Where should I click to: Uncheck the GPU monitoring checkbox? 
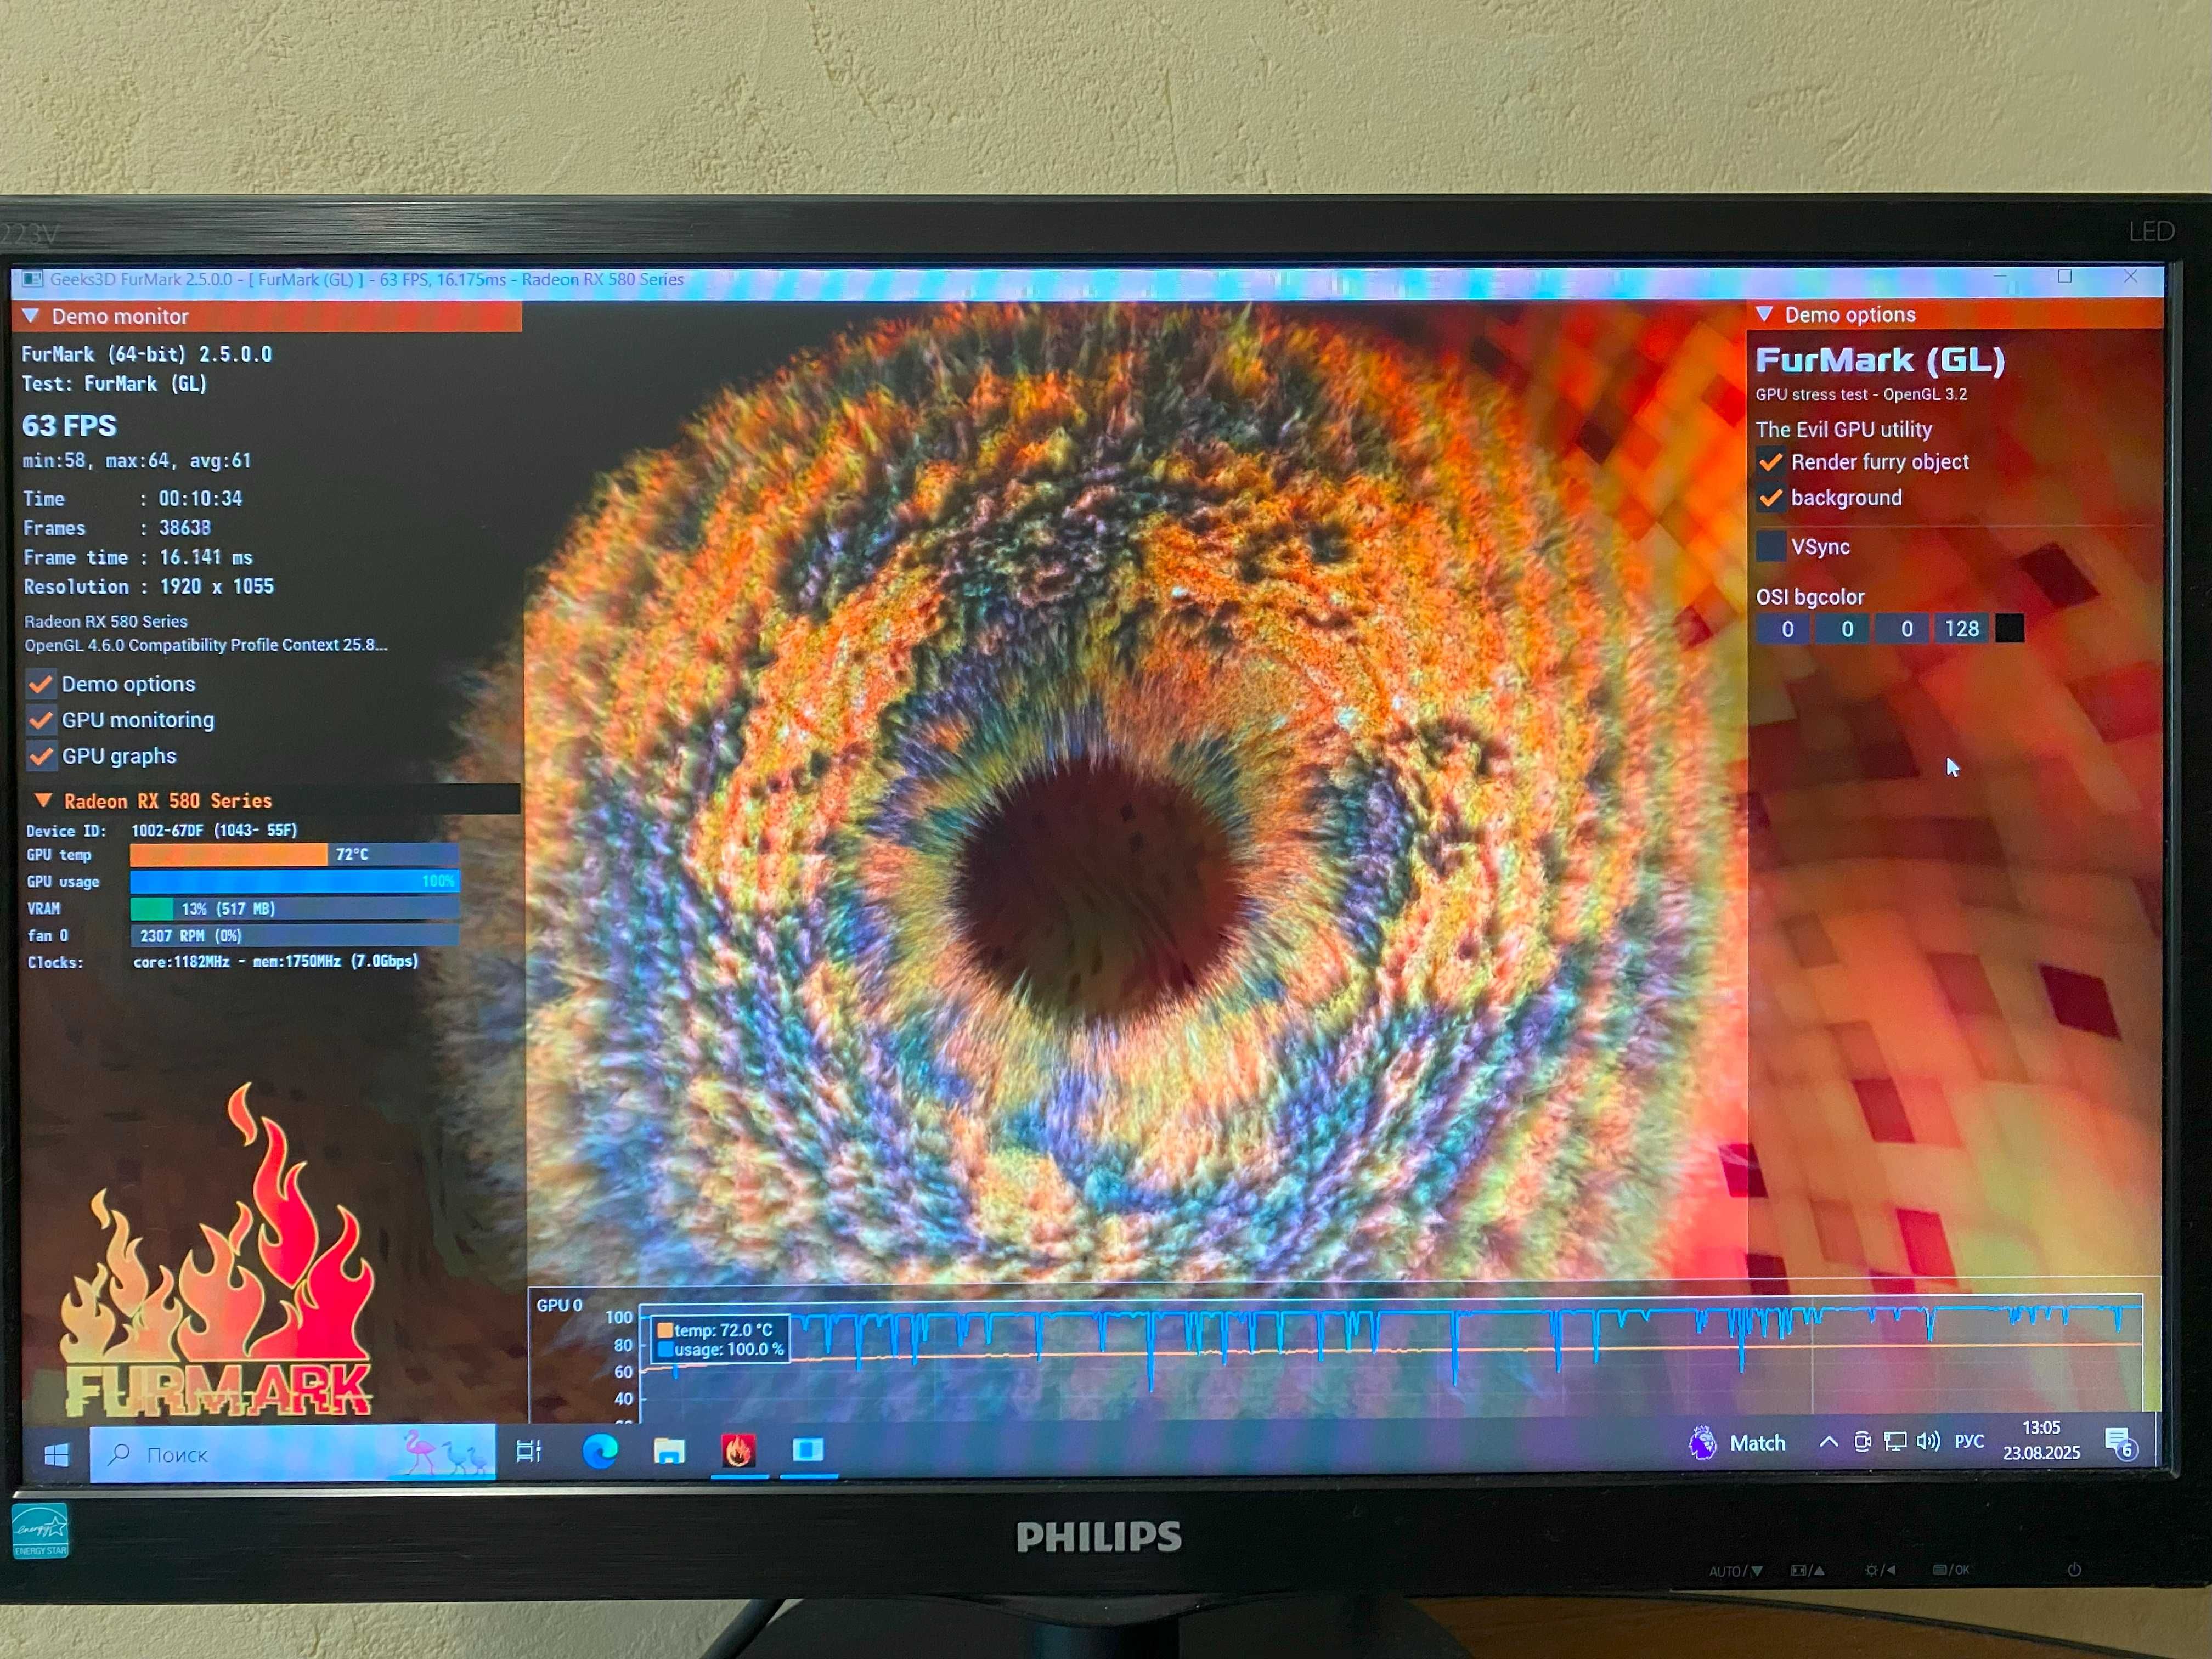(41, 720)
